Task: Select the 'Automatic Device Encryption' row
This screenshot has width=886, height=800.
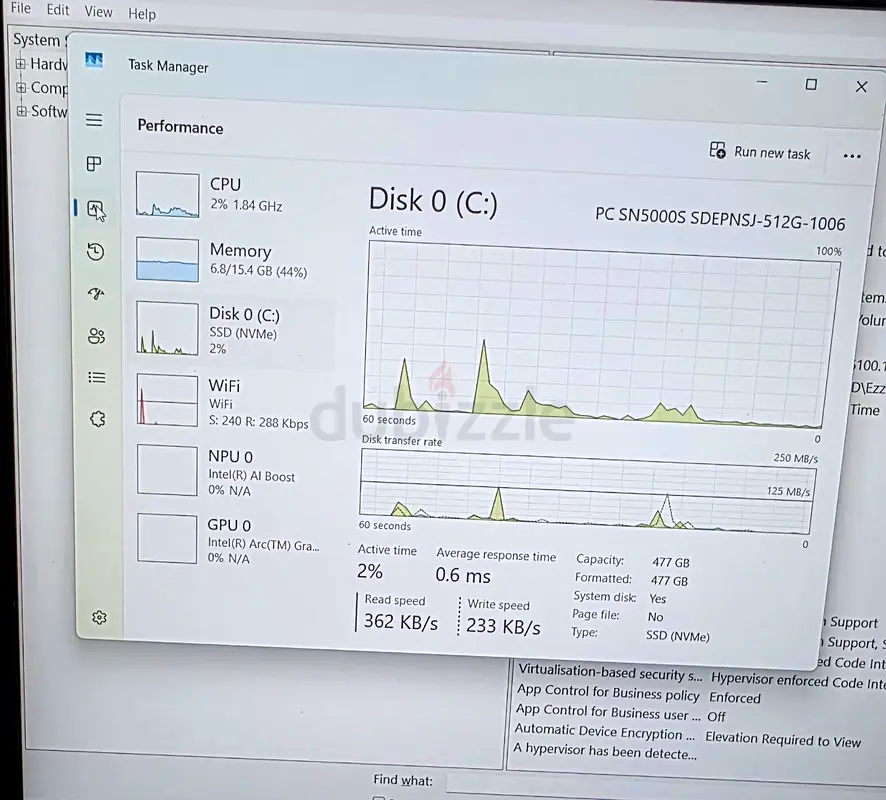Action: tap(688, 736)
